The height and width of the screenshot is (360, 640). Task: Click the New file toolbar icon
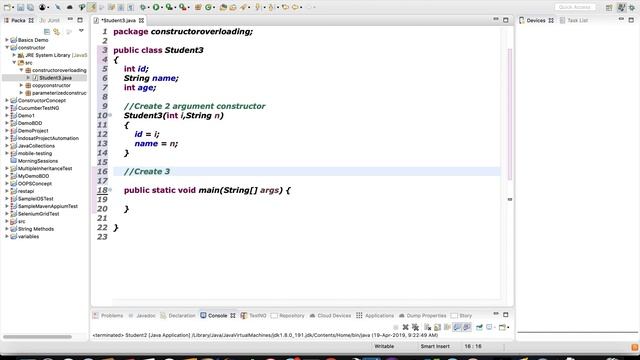coord(7,7)
